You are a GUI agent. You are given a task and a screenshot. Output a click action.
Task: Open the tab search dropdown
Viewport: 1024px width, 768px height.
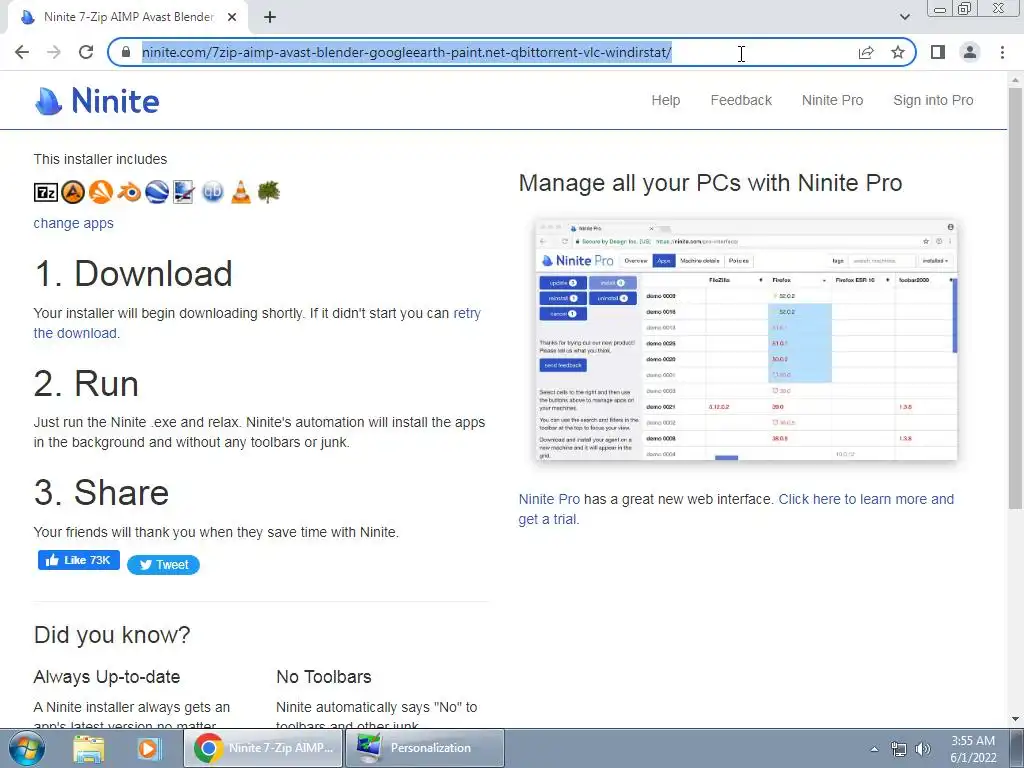pyautogui.click(x=904, y=17)
